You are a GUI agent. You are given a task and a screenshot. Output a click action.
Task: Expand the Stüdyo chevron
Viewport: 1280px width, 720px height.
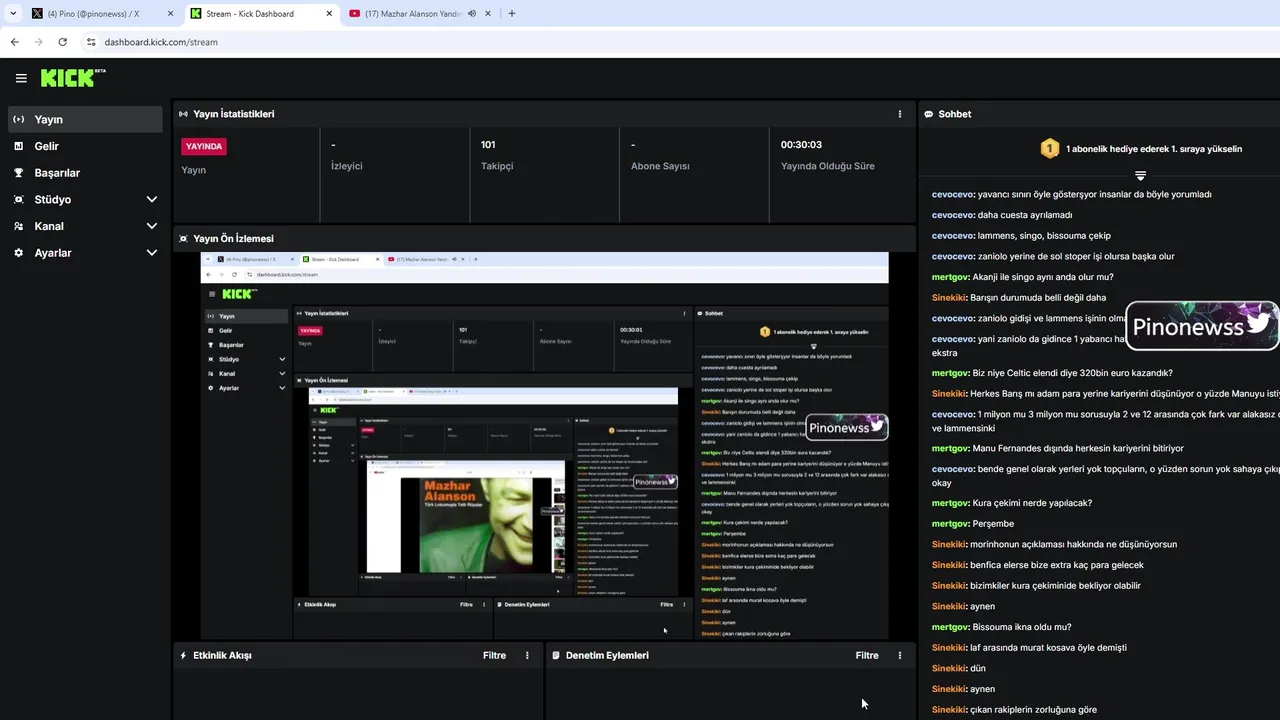(x=152, y=199)
